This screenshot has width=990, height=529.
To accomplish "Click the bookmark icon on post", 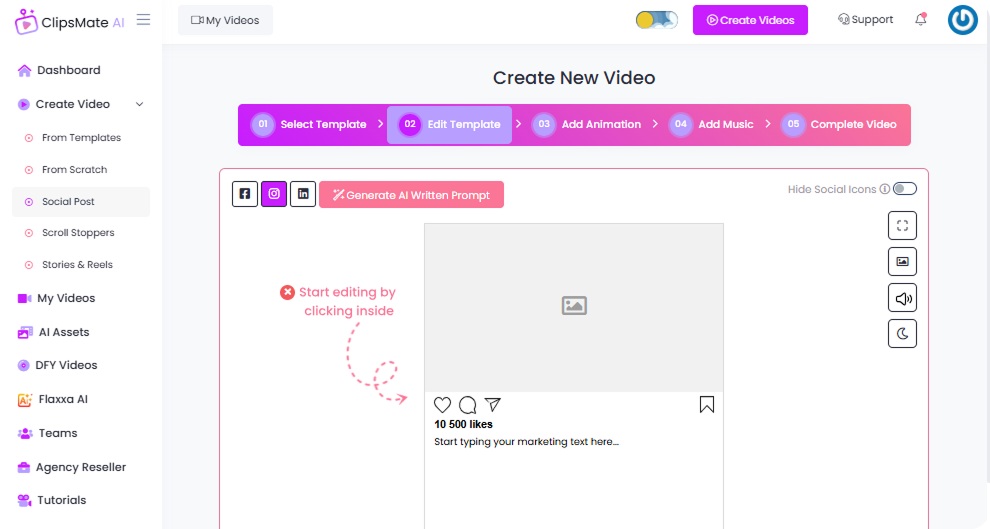I will click(x=707, y=405).
